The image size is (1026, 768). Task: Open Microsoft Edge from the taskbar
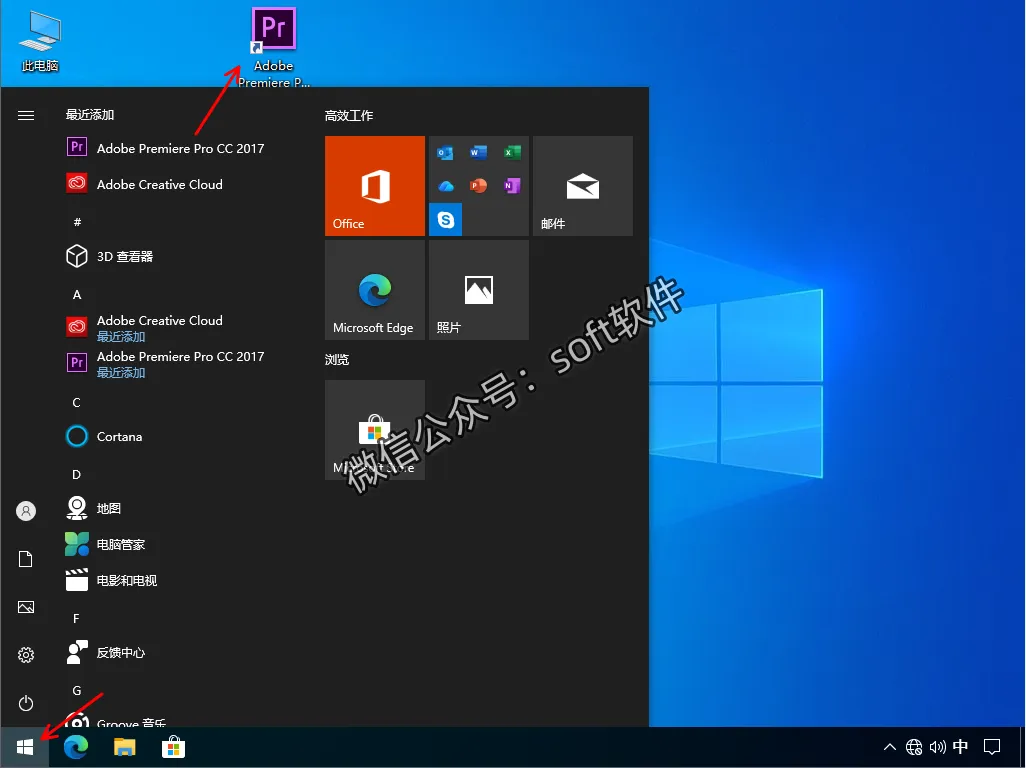tap(76, 747)
